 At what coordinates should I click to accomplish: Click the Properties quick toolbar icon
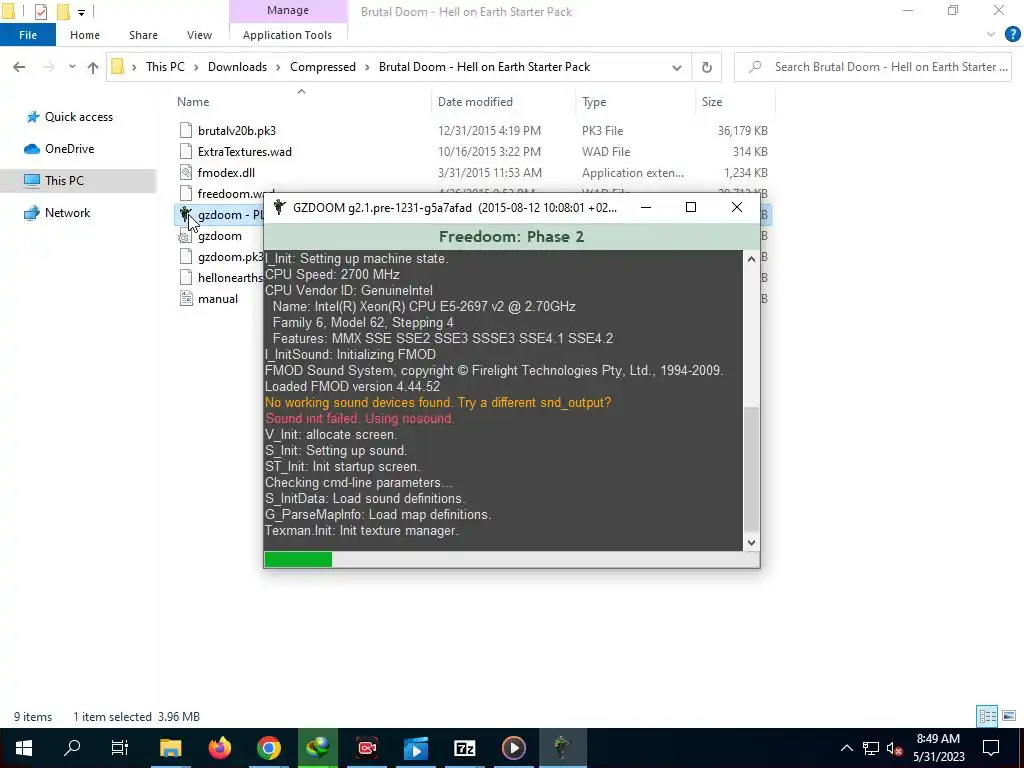click(40, 11)
